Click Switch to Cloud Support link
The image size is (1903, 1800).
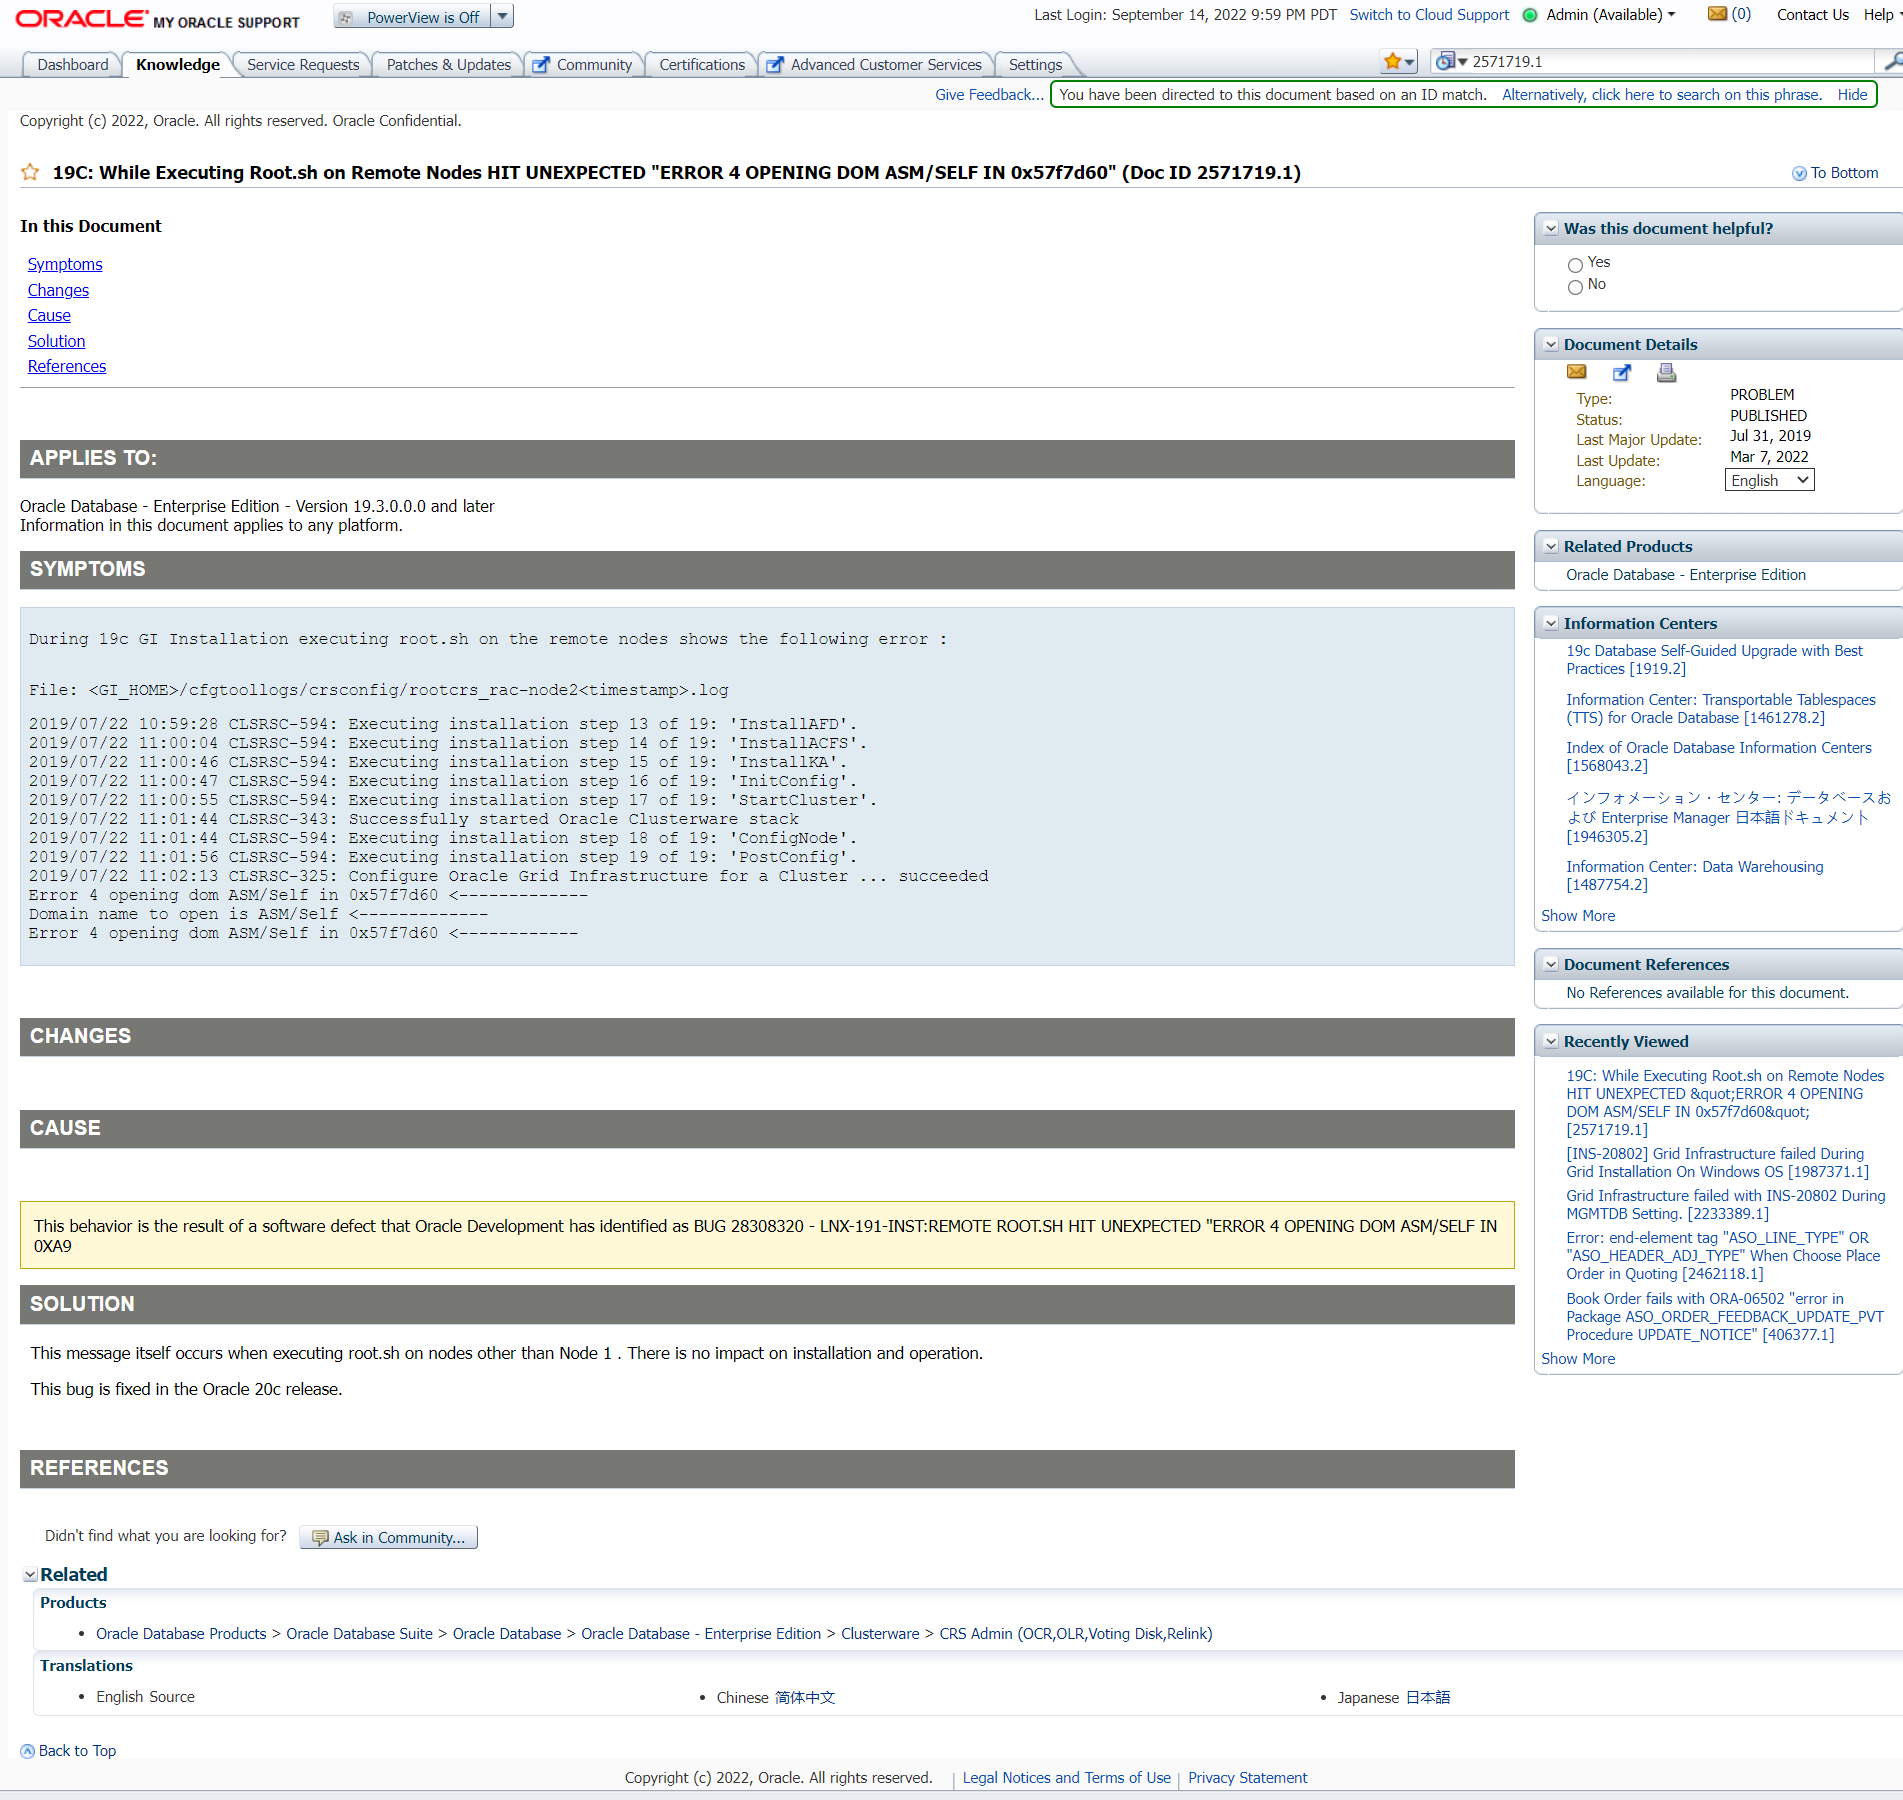coord(1429,15)
